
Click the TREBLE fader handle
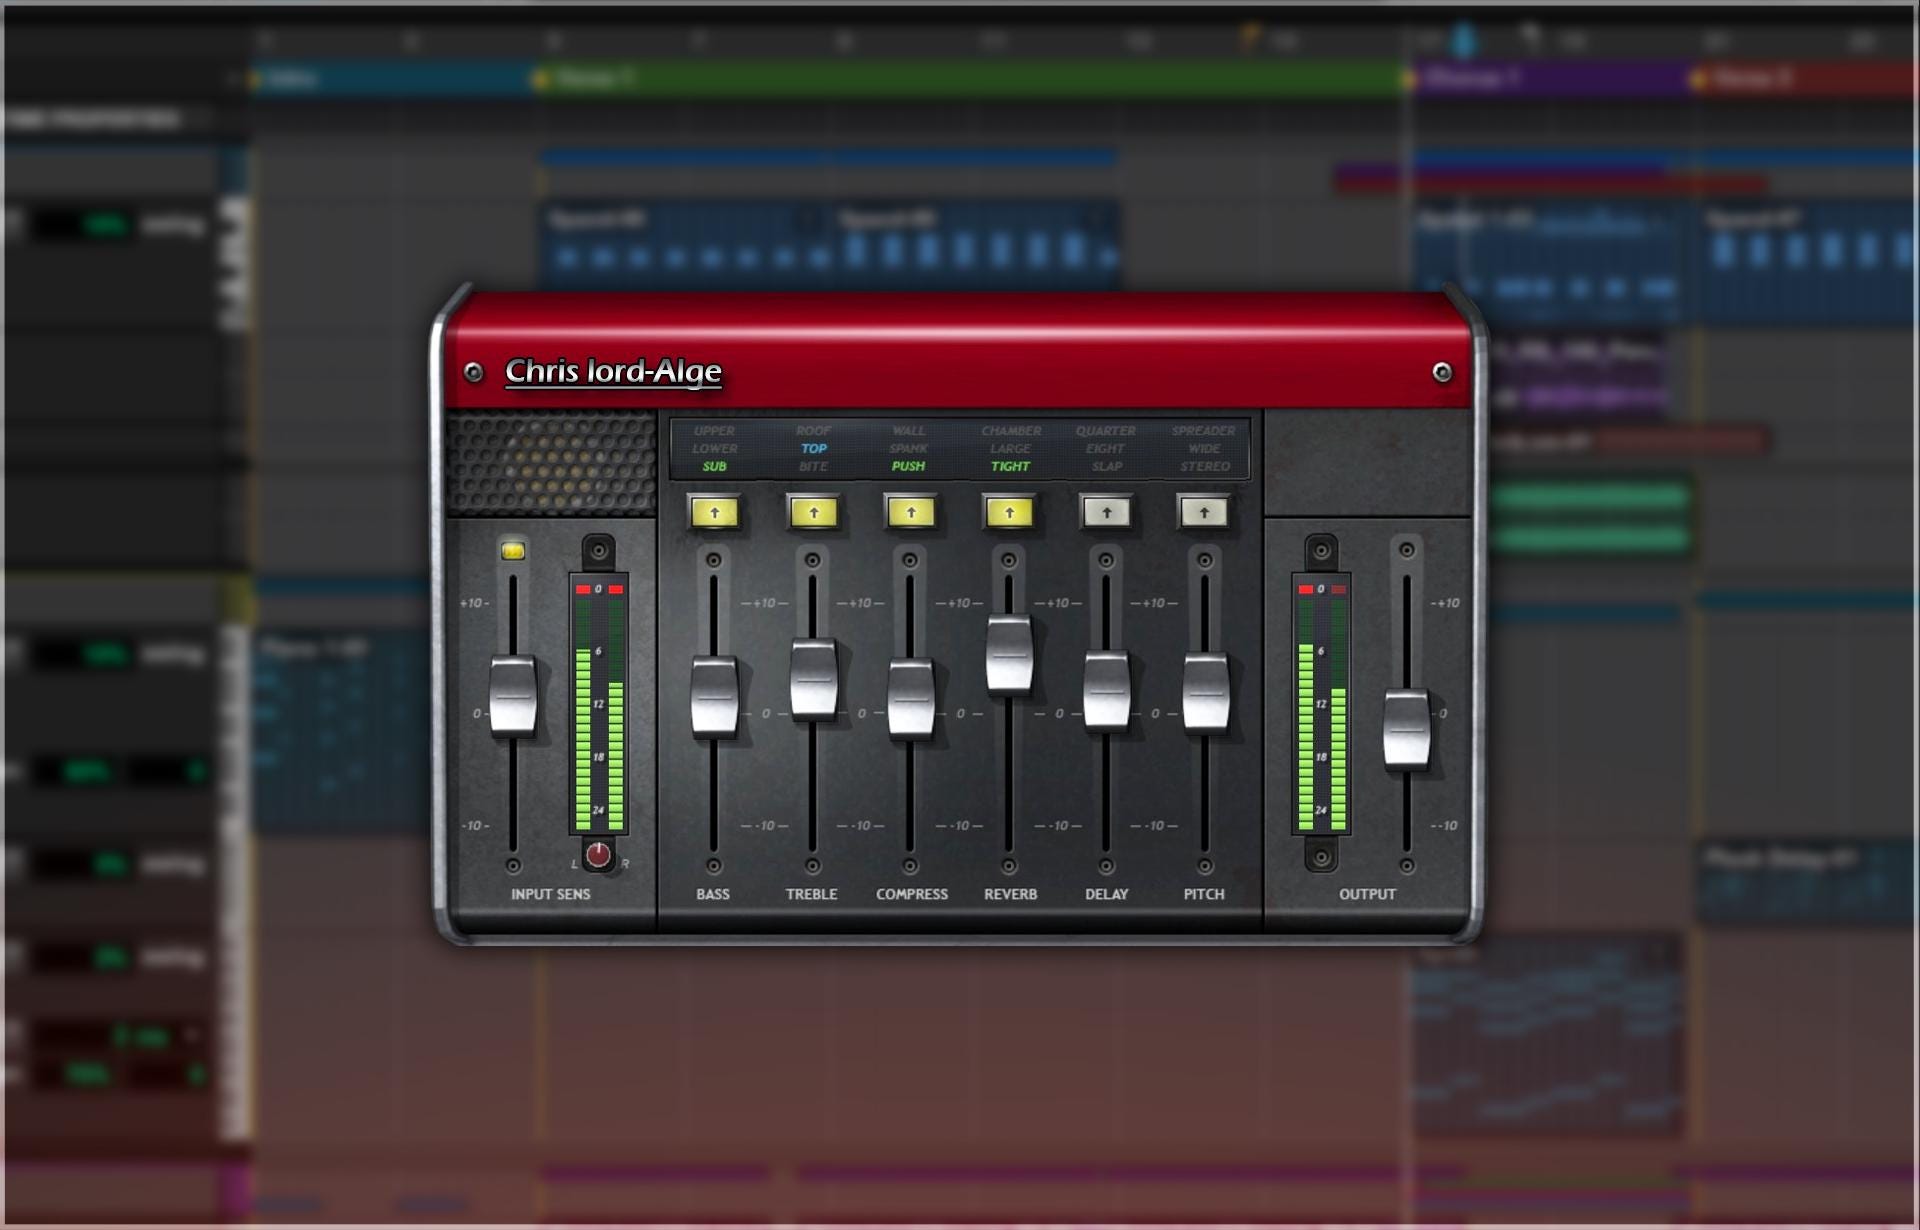coord(813,678)
